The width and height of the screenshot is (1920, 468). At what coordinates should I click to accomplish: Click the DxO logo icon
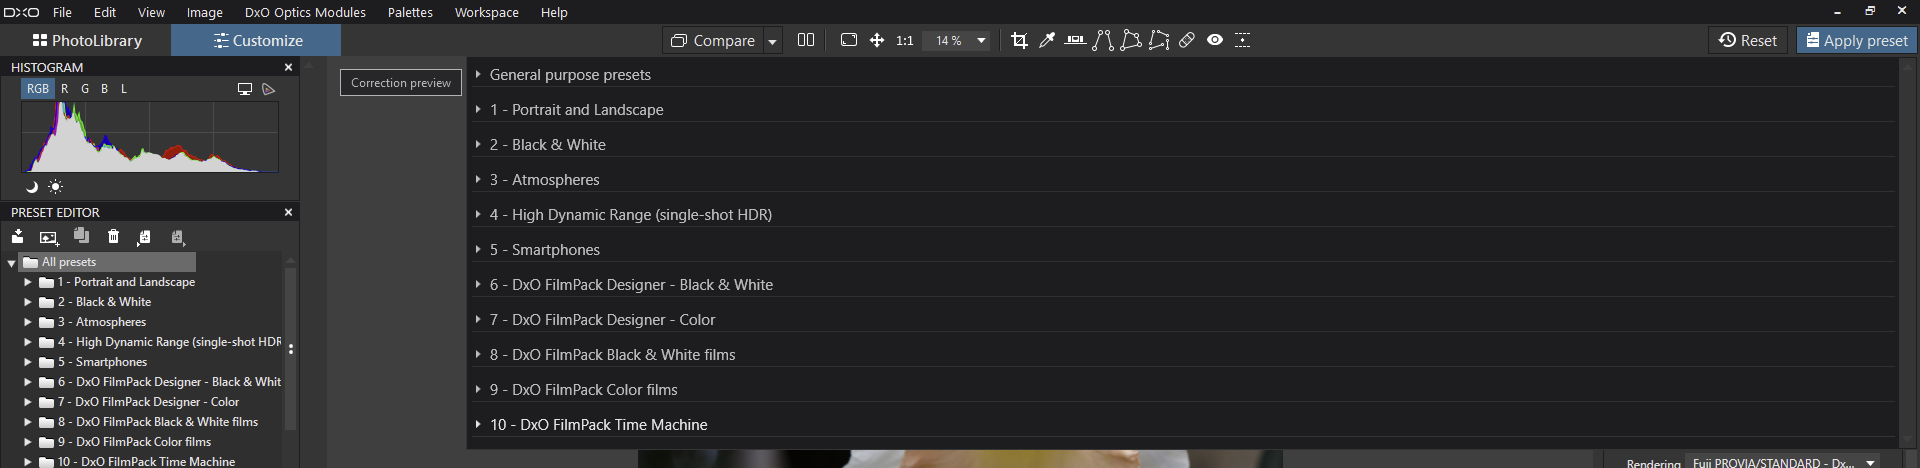[x=21, y=12]
